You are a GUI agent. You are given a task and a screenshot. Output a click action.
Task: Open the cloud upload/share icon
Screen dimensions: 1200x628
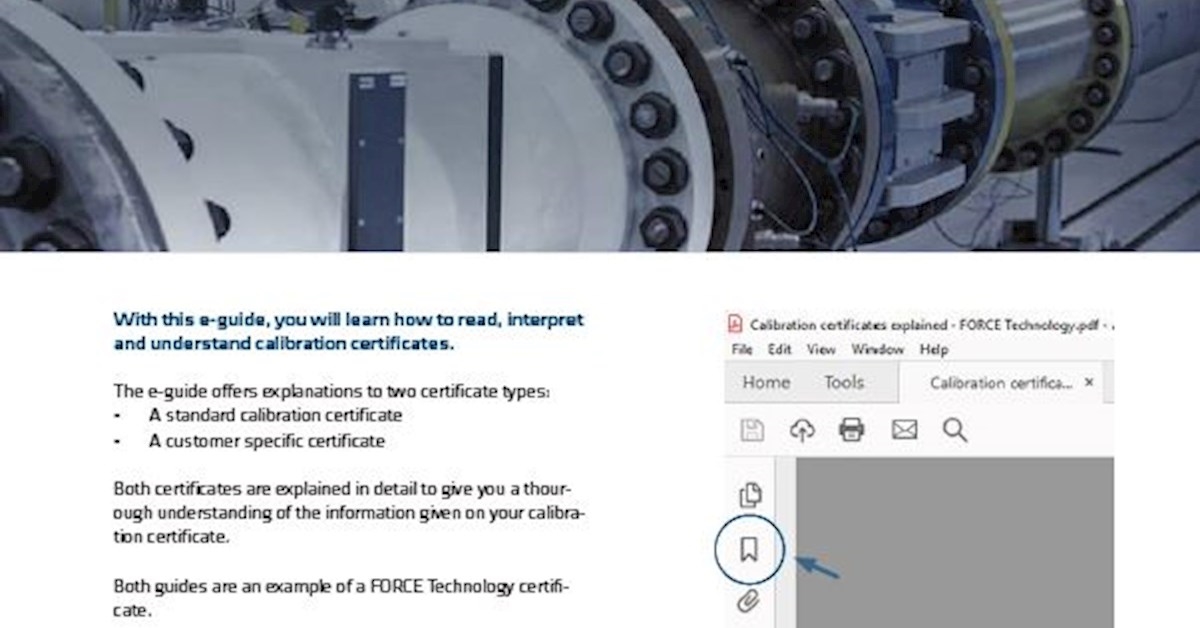pos(800,430)
